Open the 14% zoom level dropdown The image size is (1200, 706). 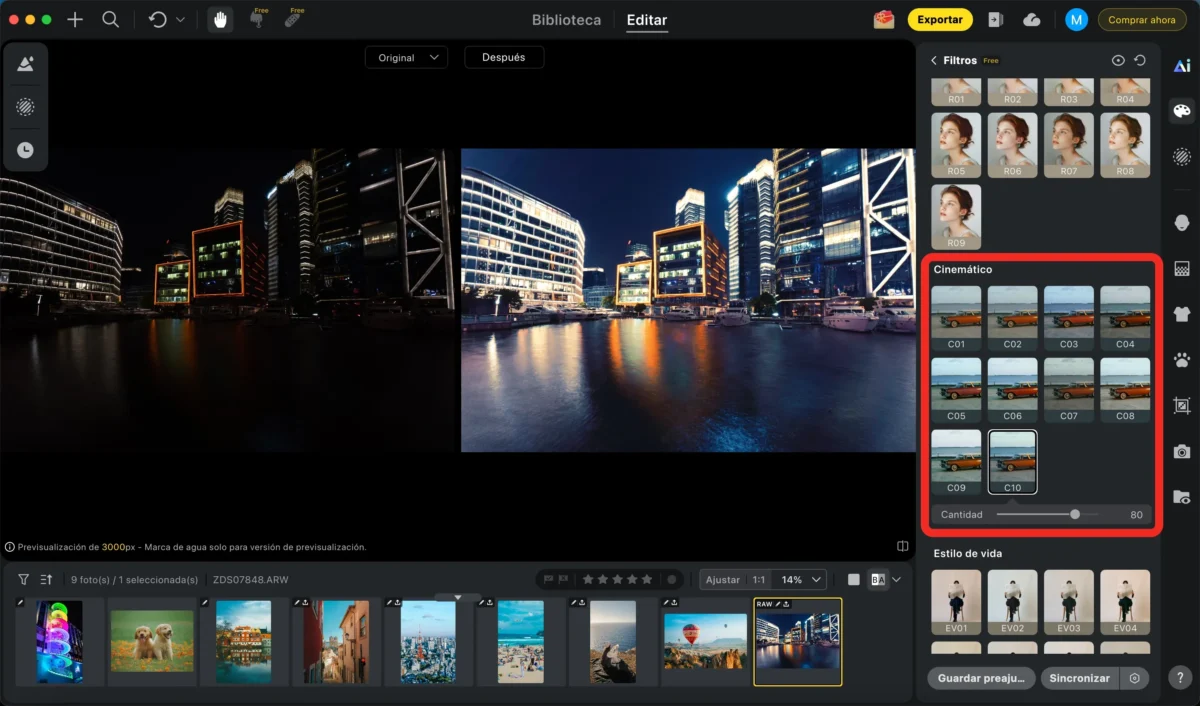[x=803, y=580]
